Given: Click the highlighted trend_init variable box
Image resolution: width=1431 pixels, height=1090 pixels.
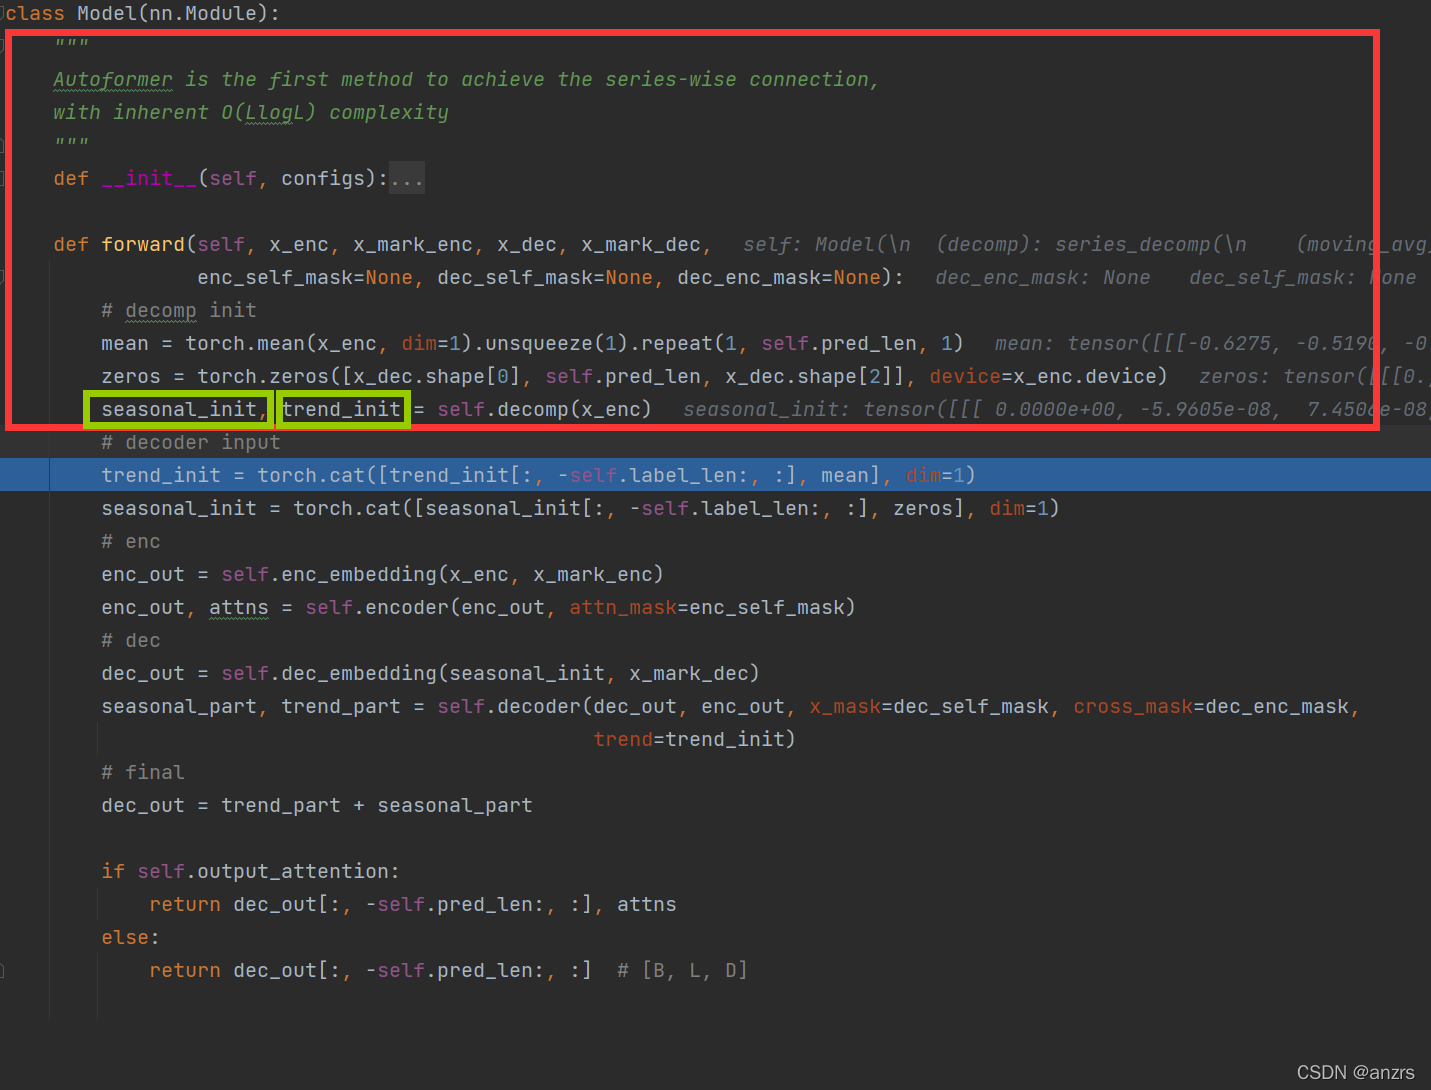Looking at the screenshot, I should pos(343,409).
